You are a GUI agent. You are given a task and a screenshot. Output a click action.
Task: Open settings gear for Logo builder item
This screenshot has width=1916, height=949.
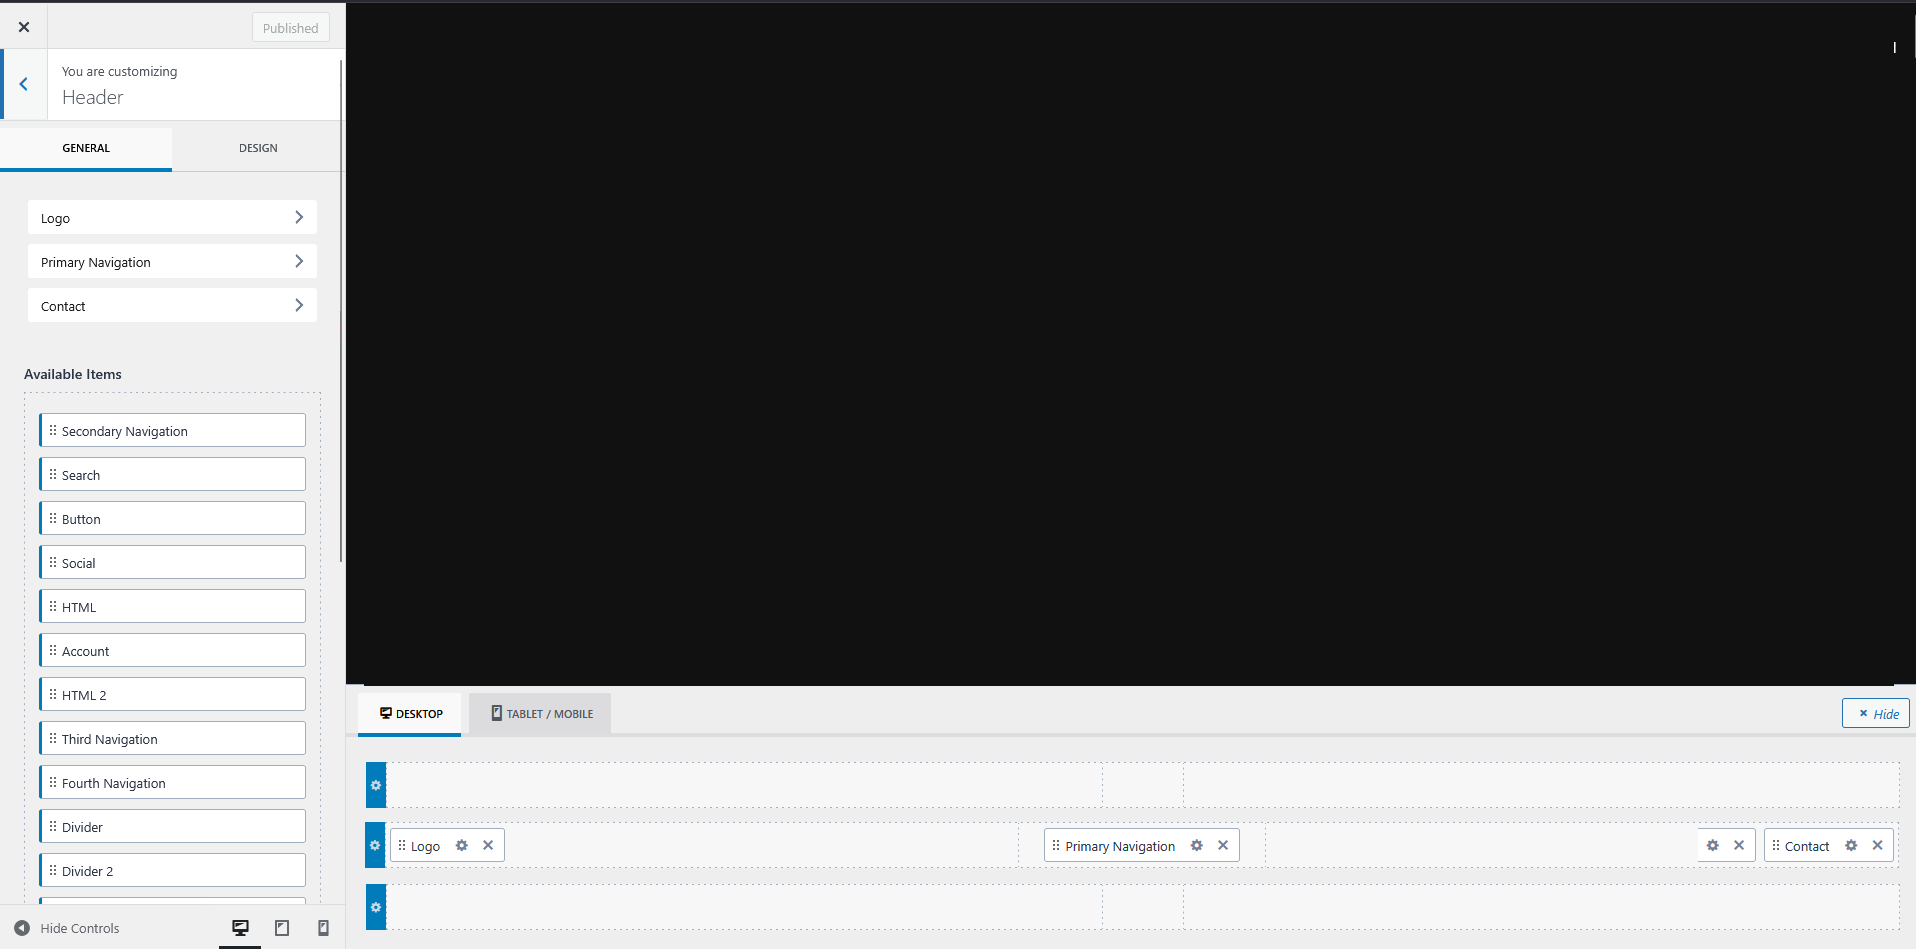462,846
